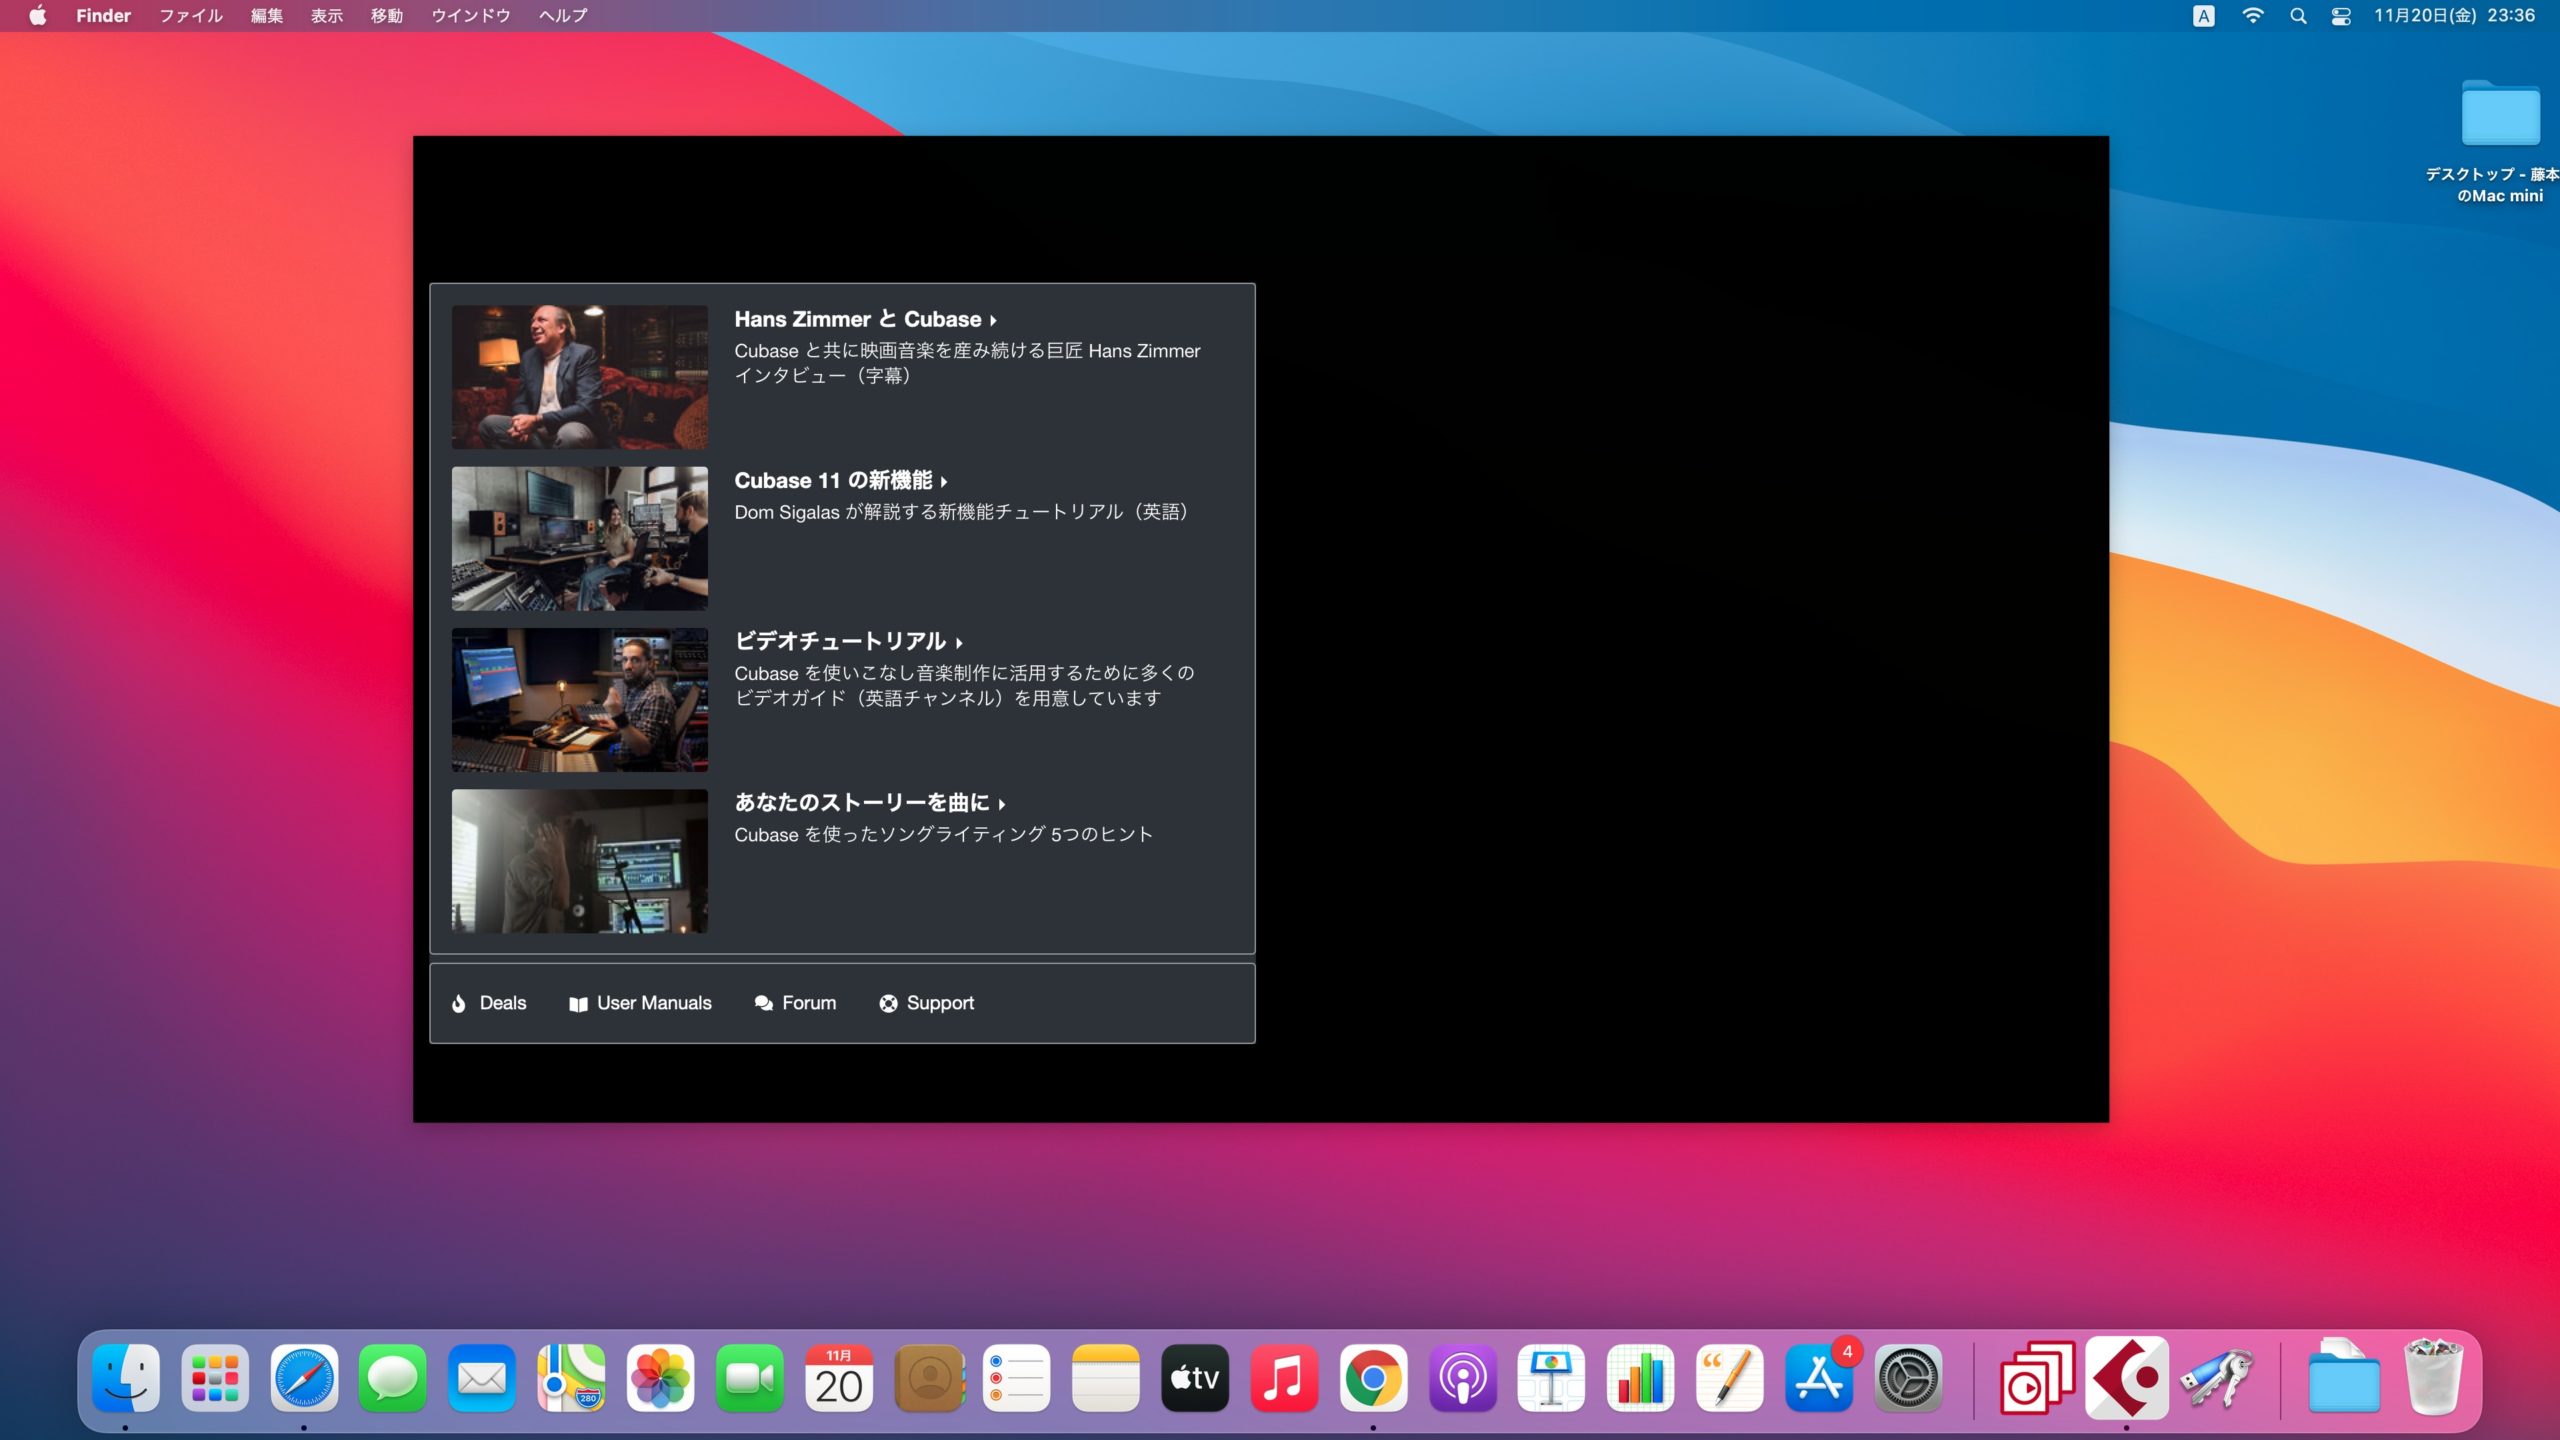This screenshot has width=2560, height=1440.
Task: Click the Cubase 11 new features thumbnail
Action: tap(580, 538)
